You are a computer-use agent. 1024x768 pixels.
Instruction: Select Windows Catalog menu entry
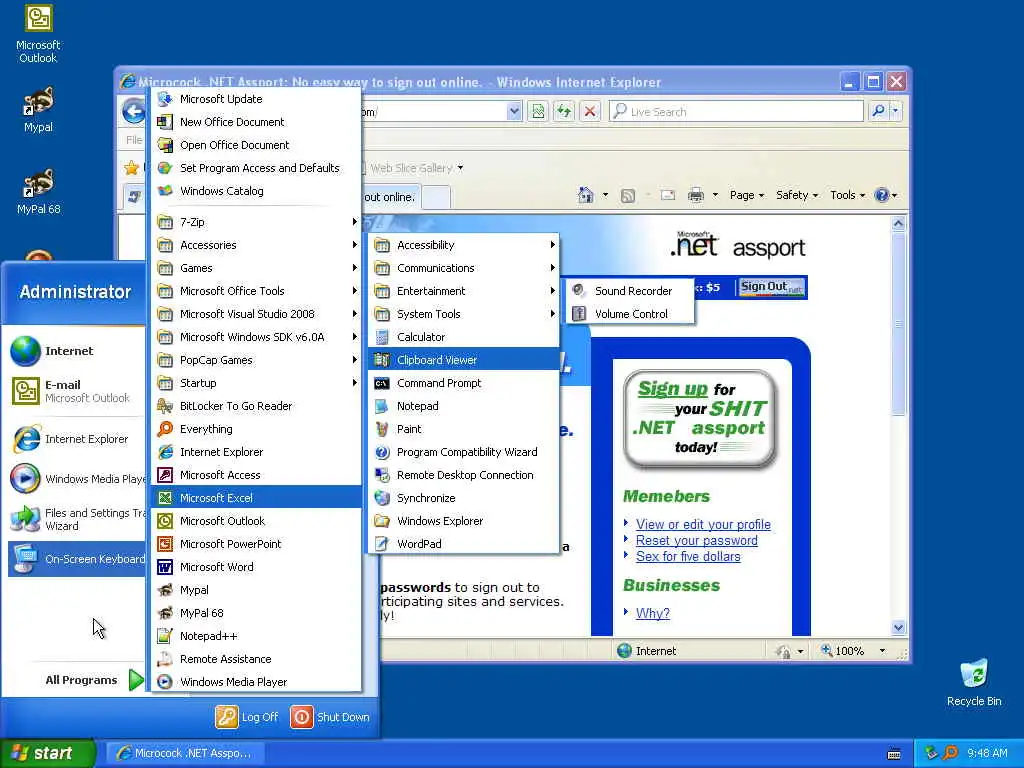pos(257,191)
